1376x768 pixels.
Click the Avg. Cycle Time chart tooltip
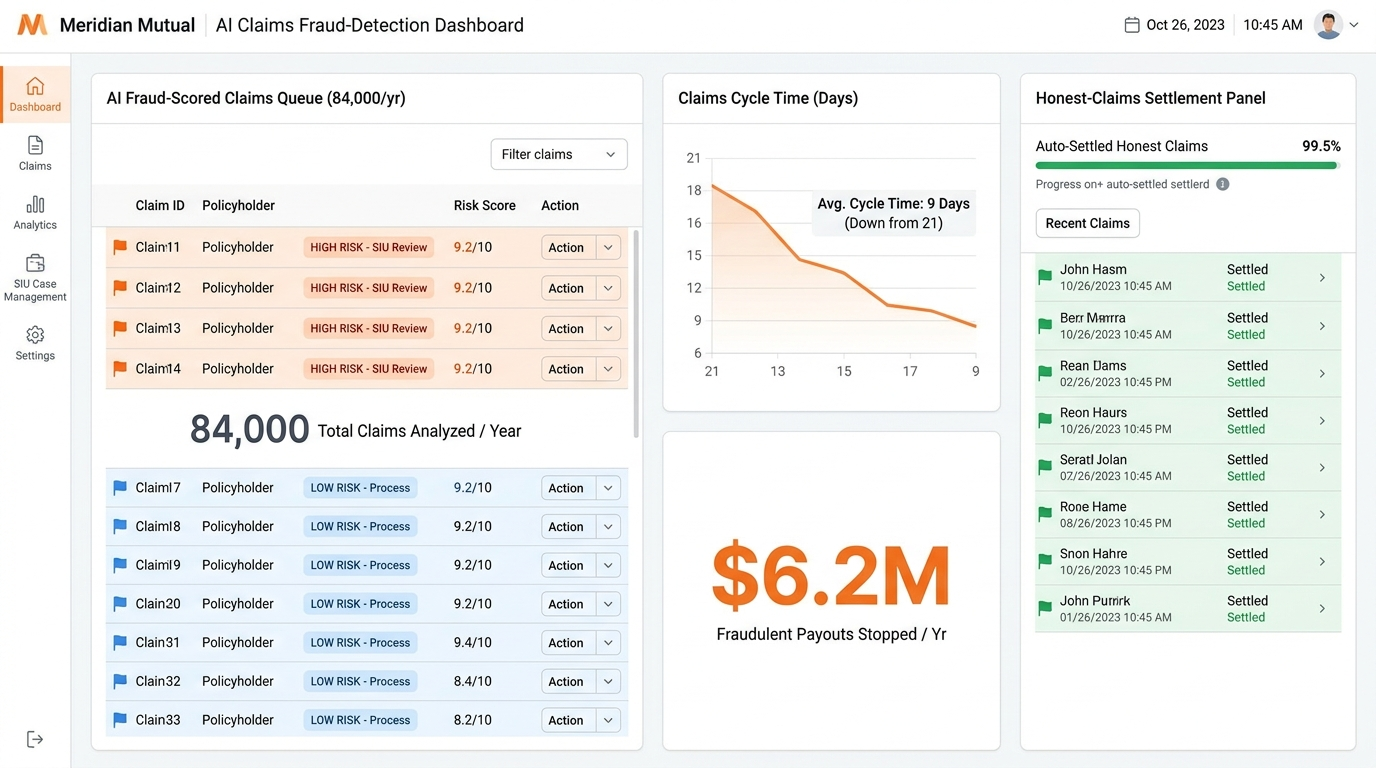click(894, 213)
